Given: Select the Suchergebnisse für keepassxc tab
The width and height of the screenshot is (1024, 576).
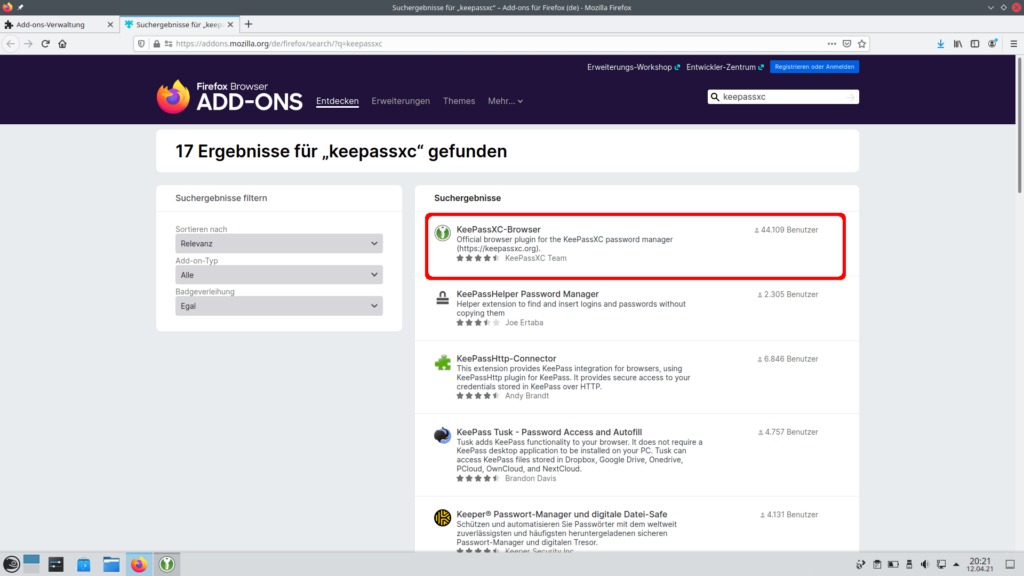Looking at the screenshot, I should (179, 24).
